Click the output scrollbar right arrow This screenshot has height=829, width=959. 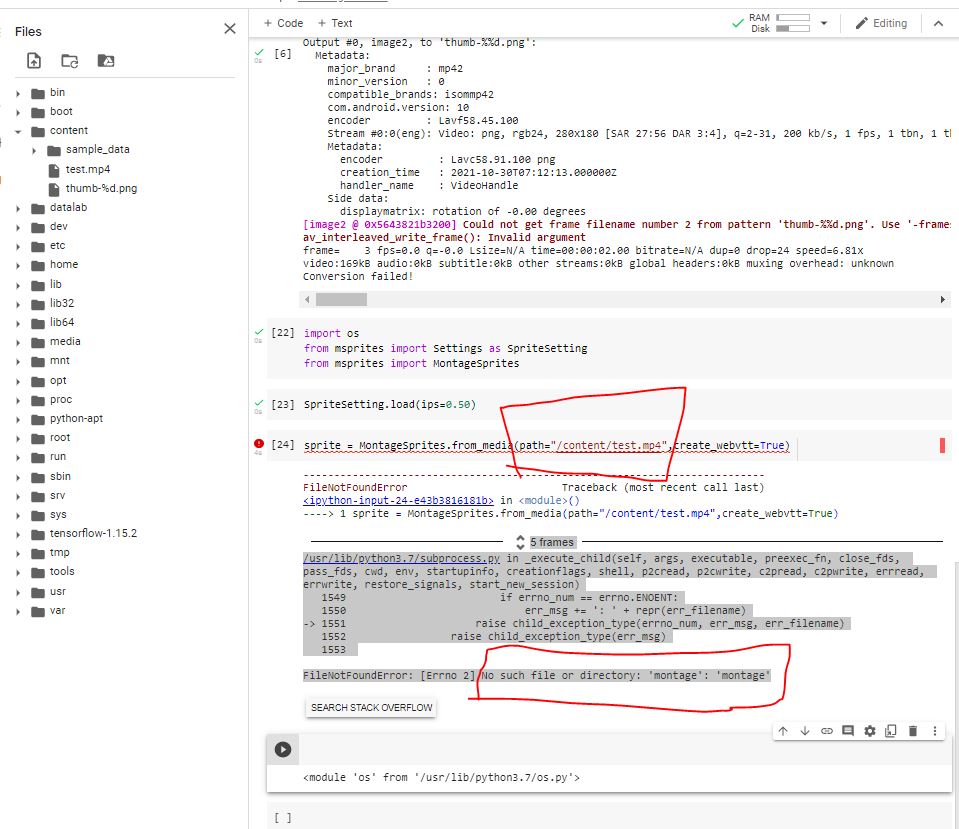click(x=942, y=299)
